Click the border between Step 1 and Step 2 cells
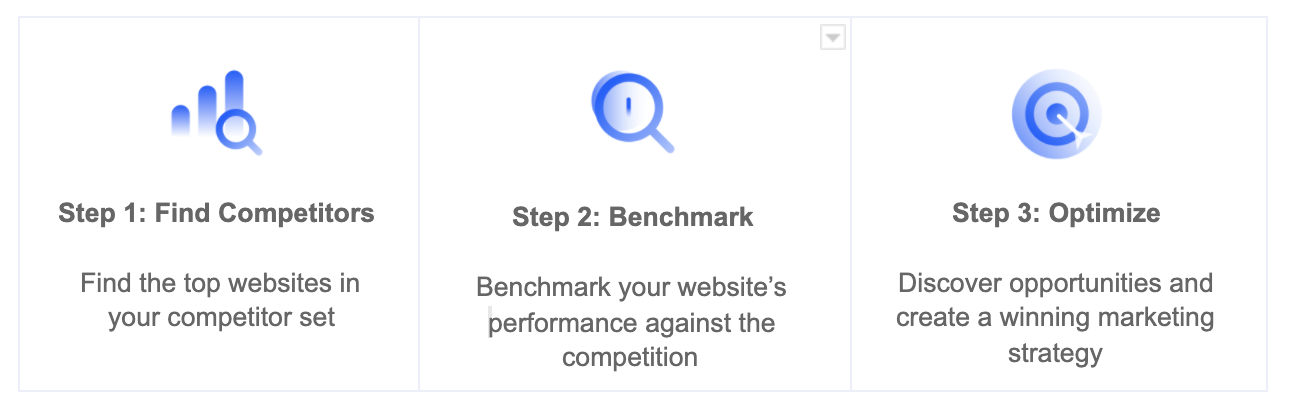 click(x=419, y=204)
